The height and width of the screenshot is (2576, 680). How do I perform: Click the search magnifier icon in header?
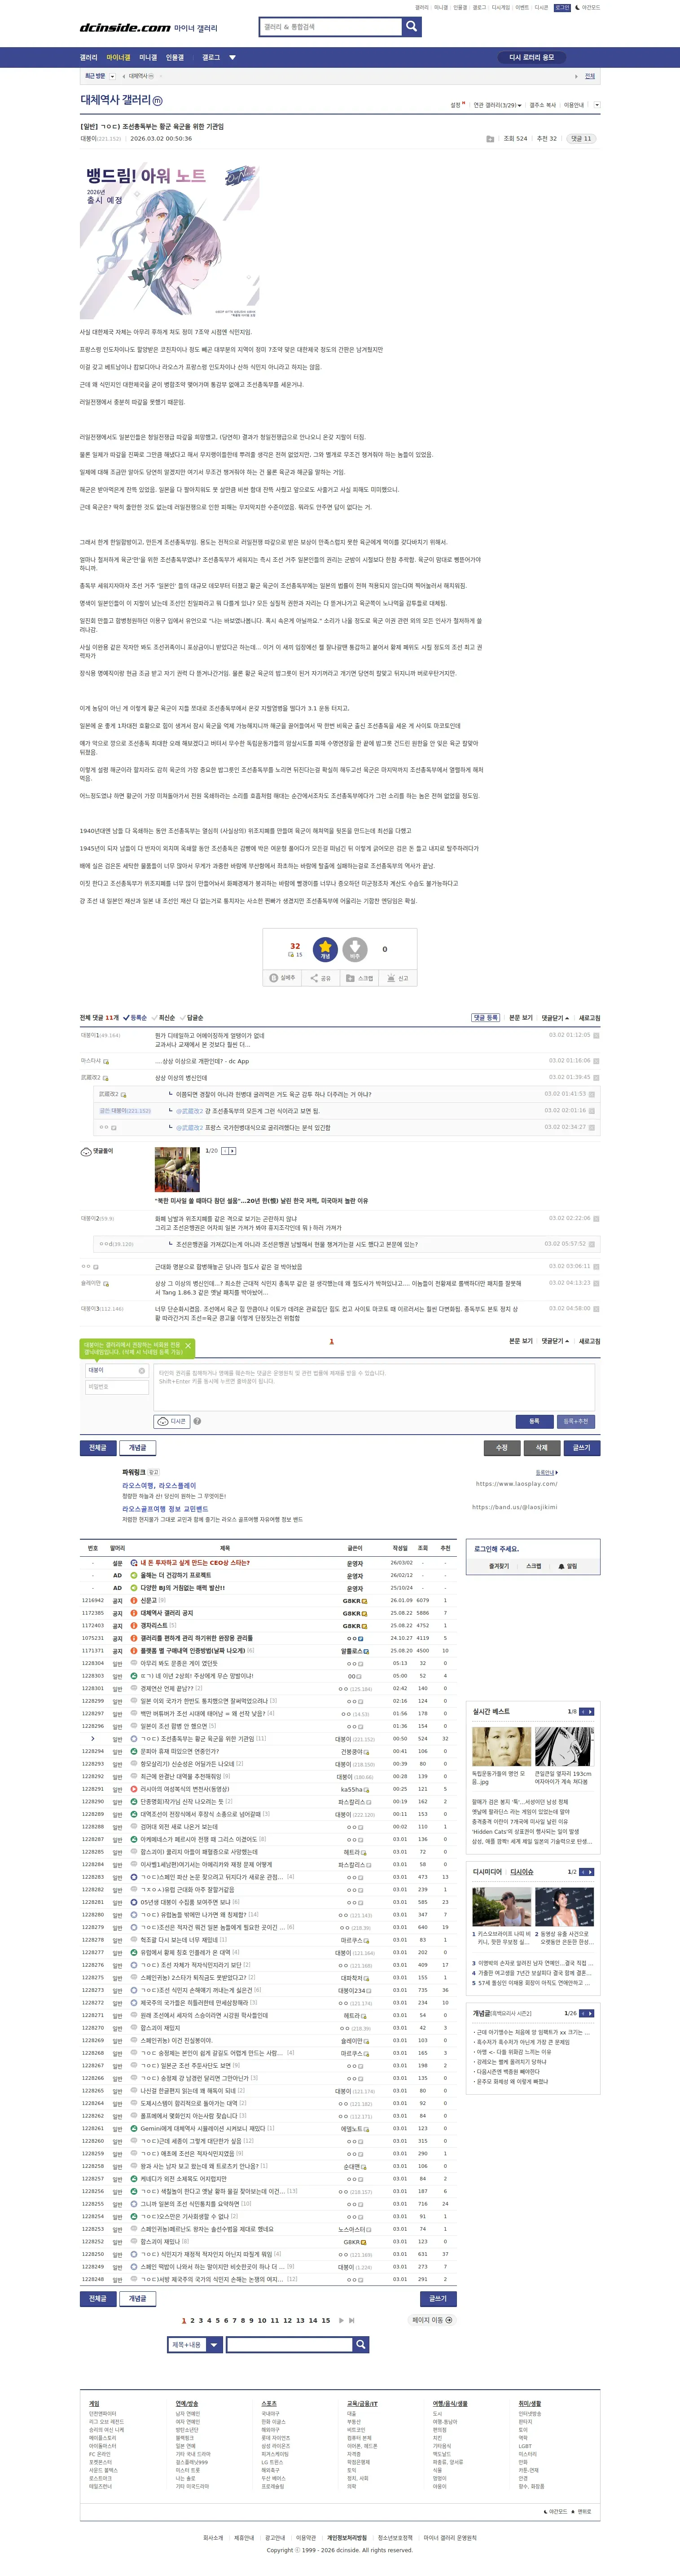[x=412, y=27]
